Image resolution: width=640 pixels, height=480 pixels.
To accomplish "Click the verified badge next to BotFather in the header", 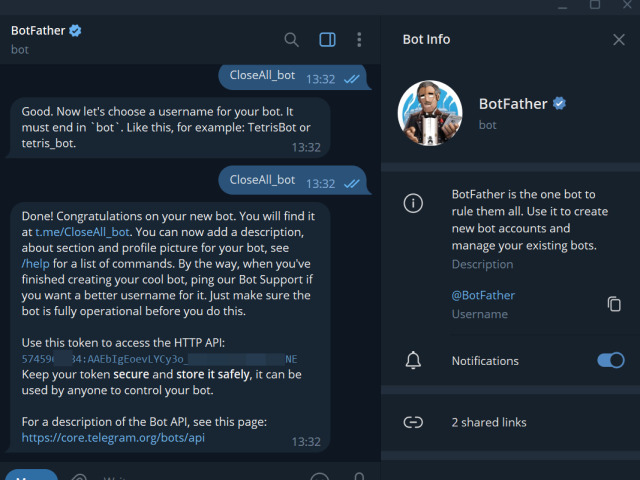I will coord(75,31).
